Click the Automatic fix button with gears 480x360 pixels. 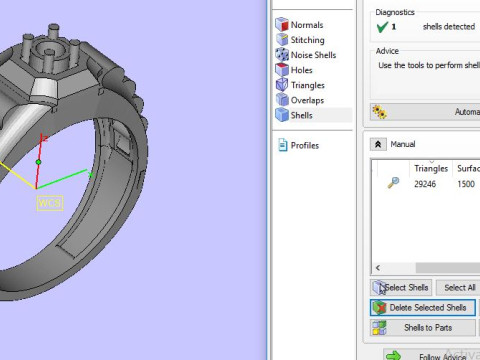[x=425, y=112]
